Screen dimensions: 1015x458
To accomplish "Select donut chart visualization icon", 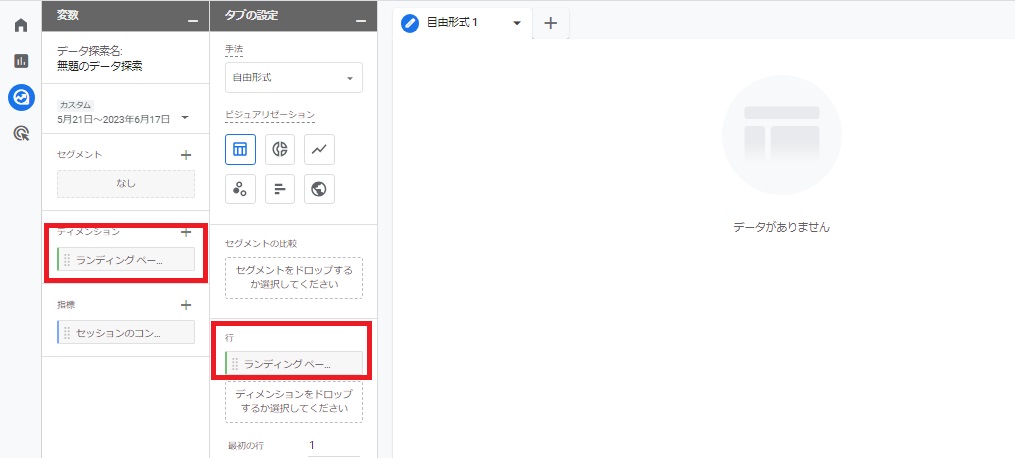I will (280, 149).
